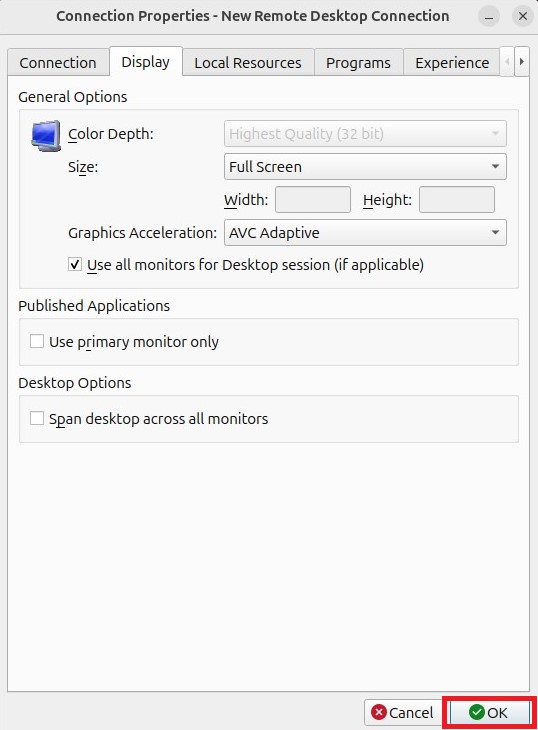Click the Cancel button
The height and width of the screenshot is (730, 538).
click(x=403, y=712)
